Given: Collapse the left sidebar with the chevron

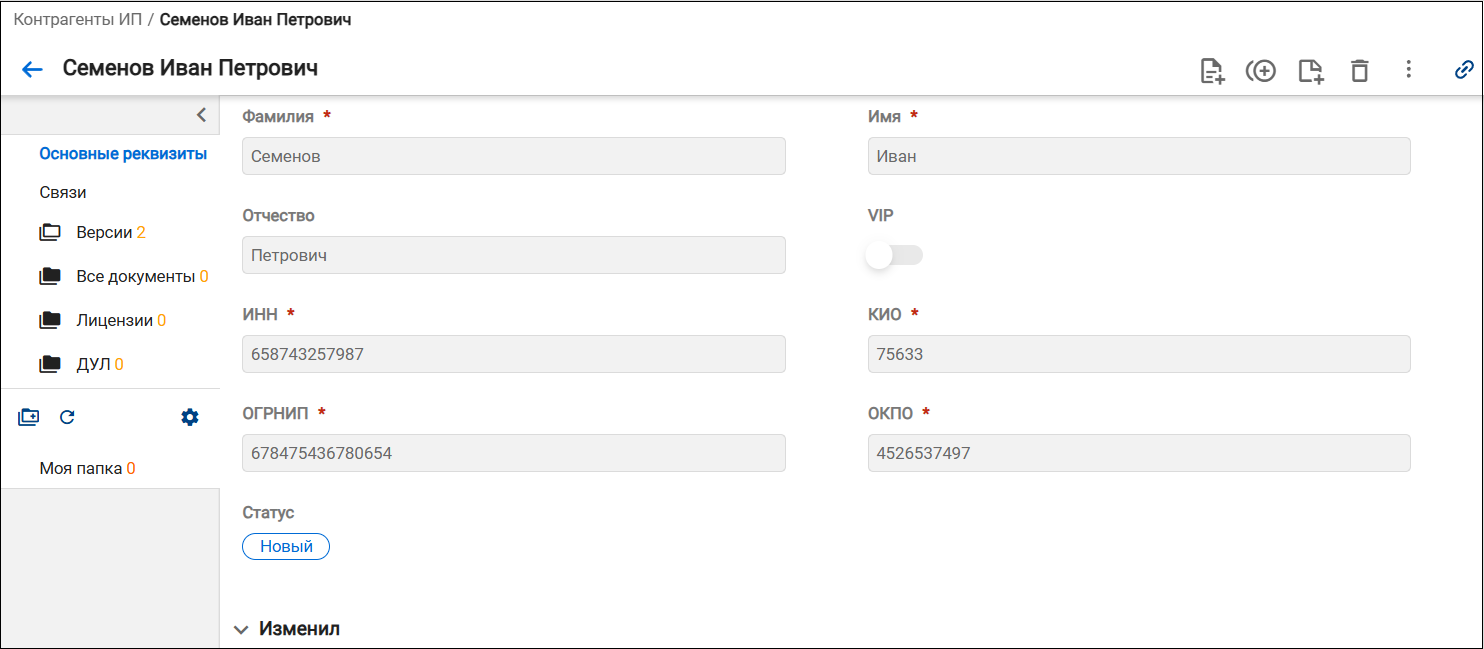Looking at the screenshot, I should coord(201,114).
